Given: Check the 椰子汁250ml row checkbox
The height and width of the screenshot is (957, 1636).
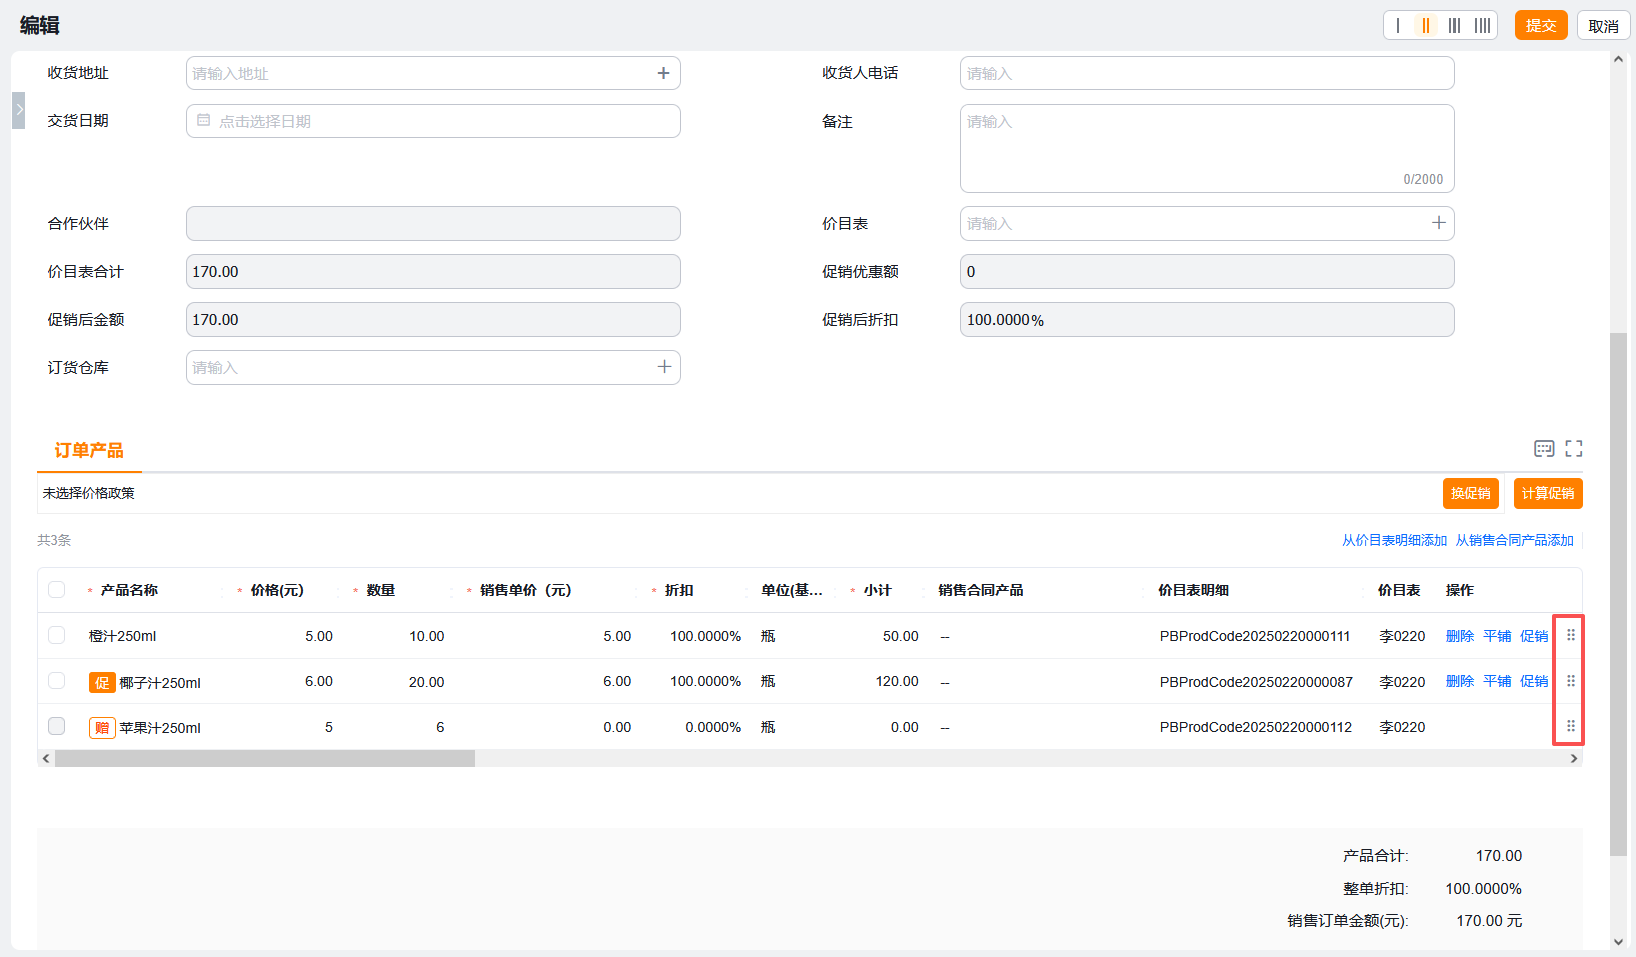Looking at the screenshot, I should 57,681.
